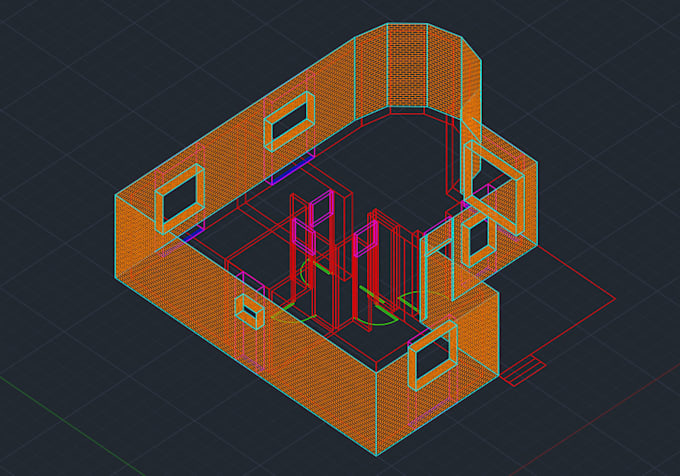Select the window closest to the bay wall section

(289, 121)
